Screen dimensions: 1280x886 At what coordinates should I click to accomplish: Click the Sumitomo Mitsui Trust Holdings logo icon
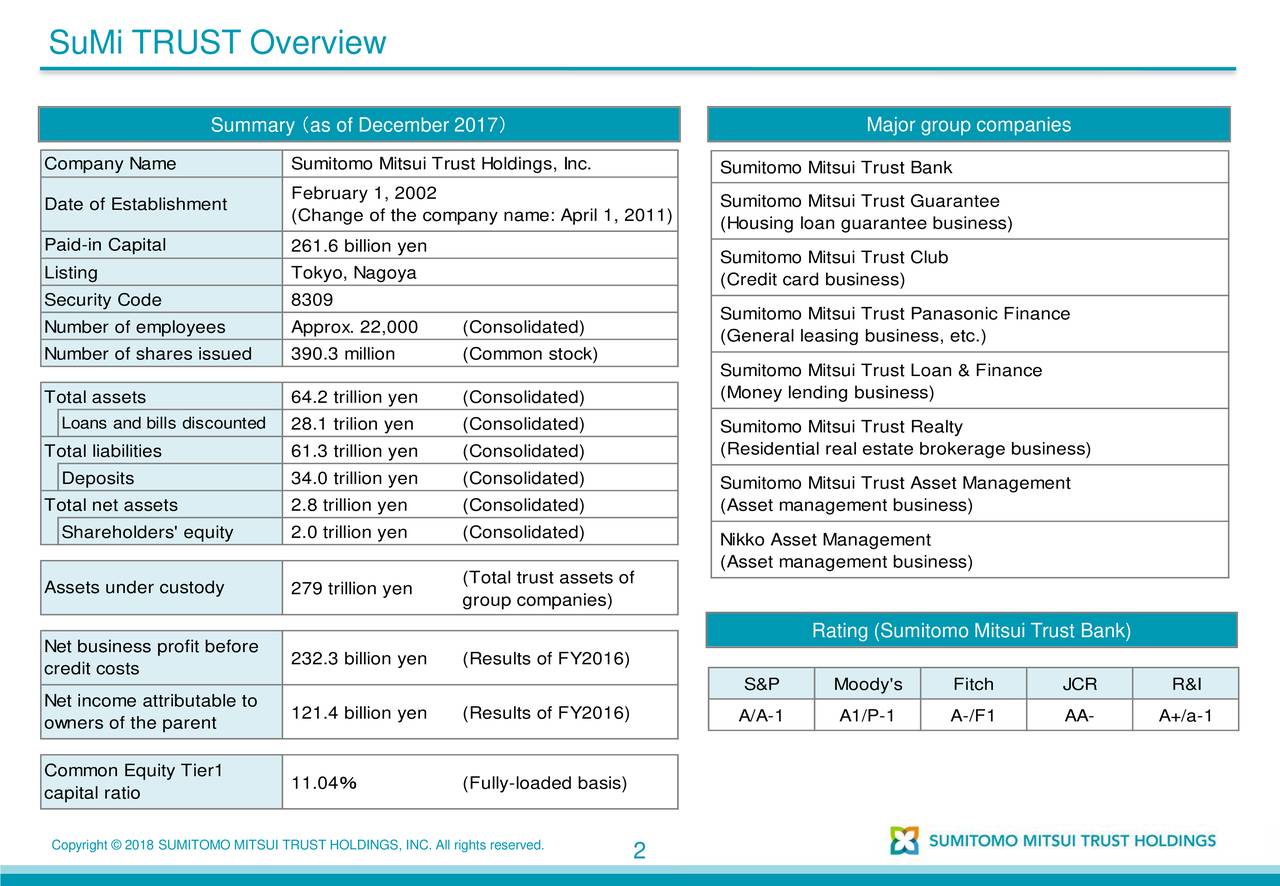pyautogui.click(x=904, y=841)
